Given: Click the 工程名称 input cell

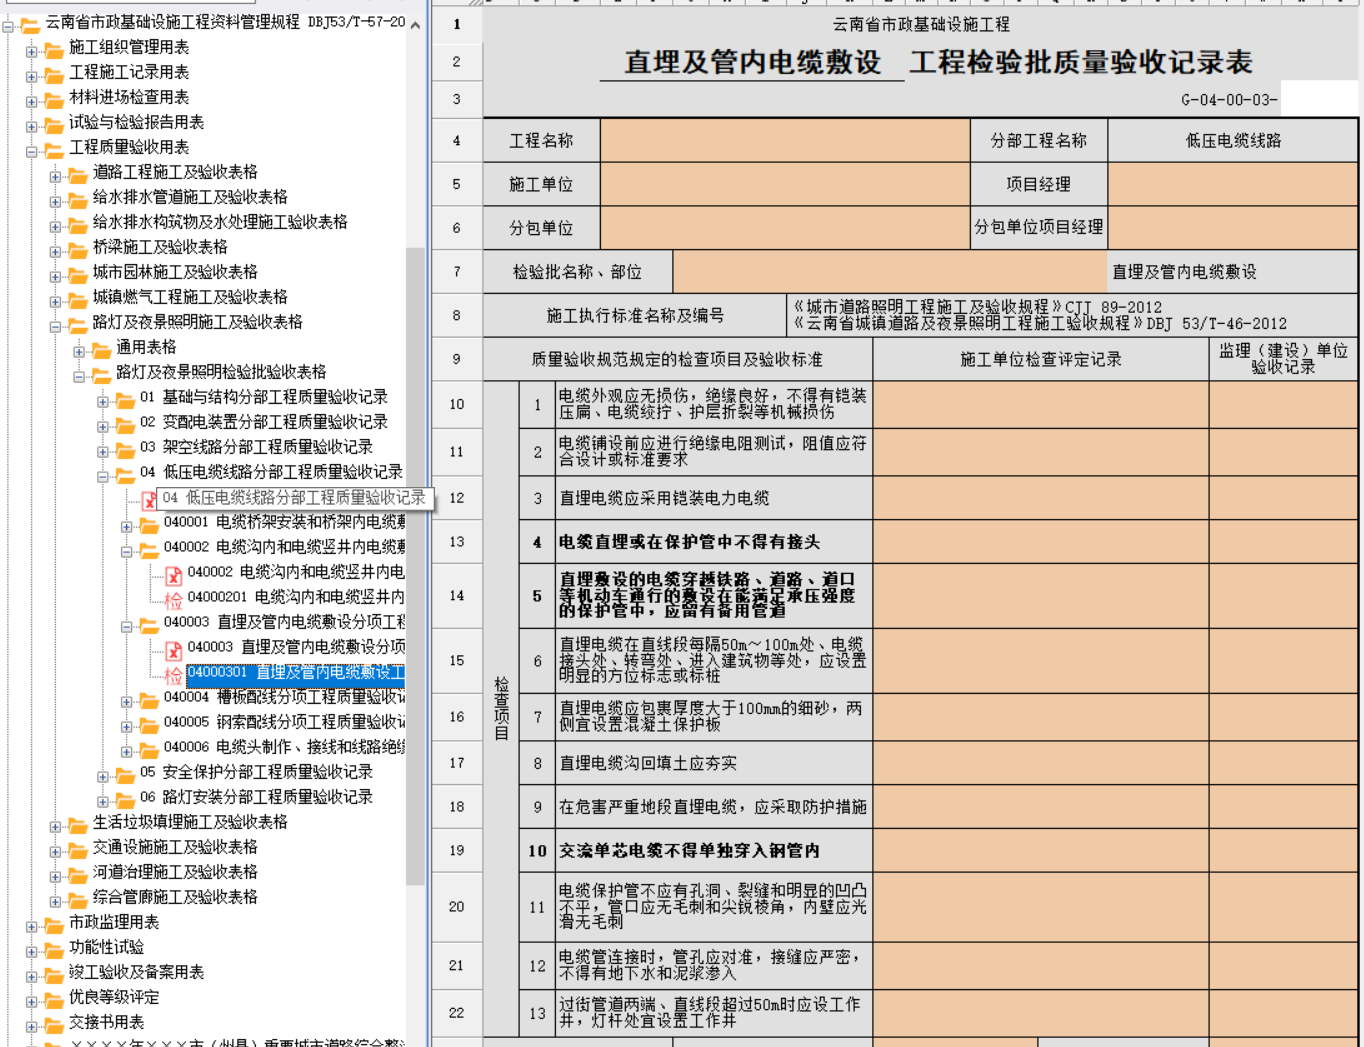Looking at the screenshot, I should click(x=785, y=141).
